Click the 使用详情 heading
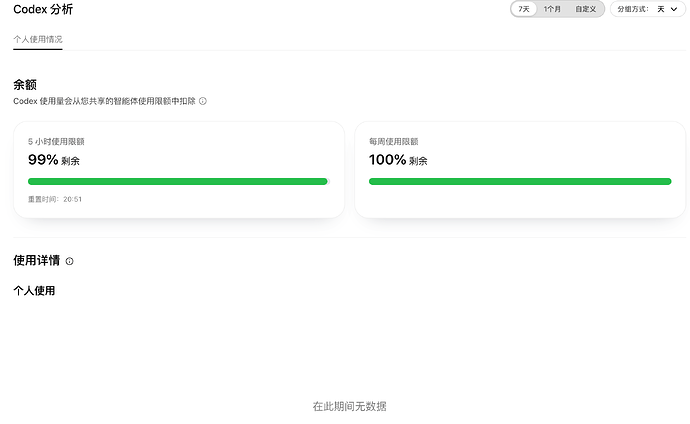The image size is (690, 424). point(37,260)
